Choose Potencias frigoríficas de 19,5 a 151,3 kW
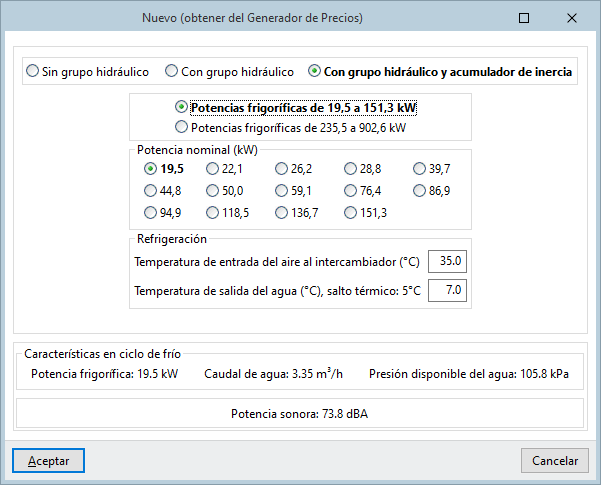This screenshot has height=485, width=601. pos(181,107)
